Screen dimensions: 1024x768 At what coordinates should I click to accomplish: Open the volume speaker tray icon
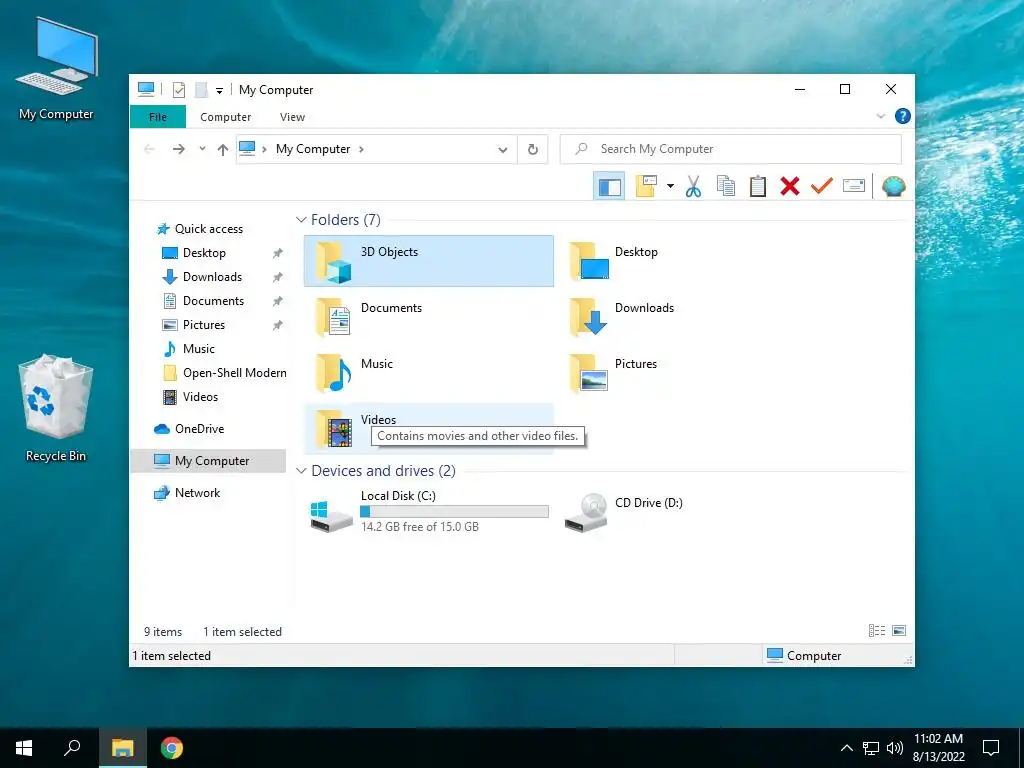tap(895, 748)
